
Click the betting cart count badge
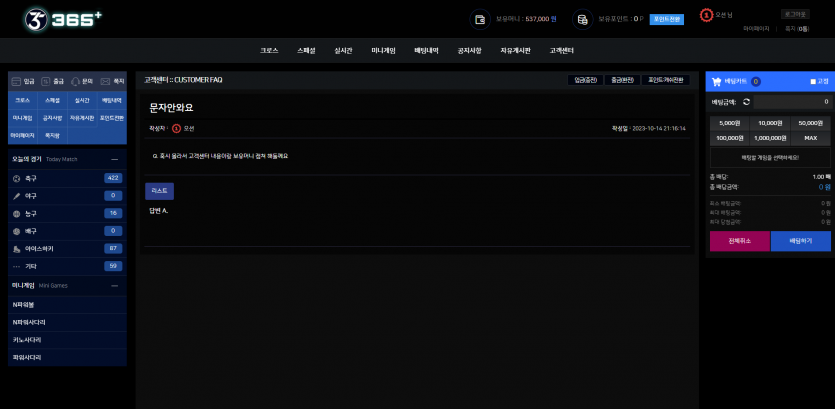pos(756,81)
